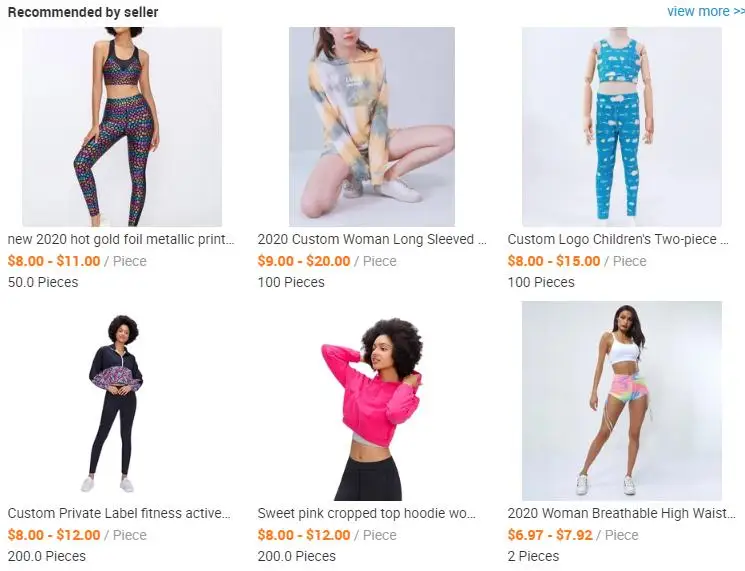Viewport: 745px width, 571px height.
Task: Open the rainbow high waist shorts photo
Action: click(x=621, y=401)
